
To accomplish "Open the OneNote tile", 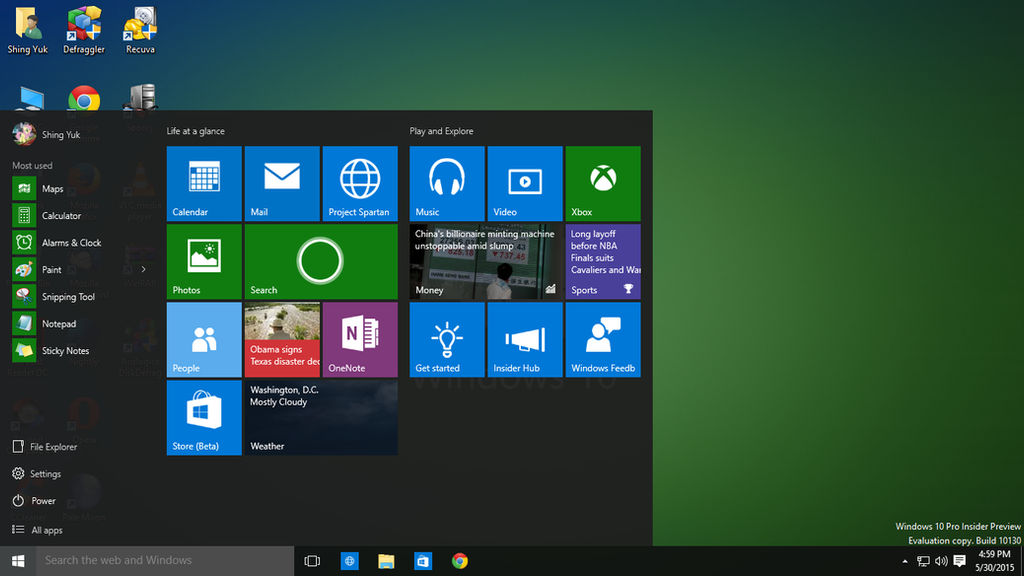I will tap(360, 340).
